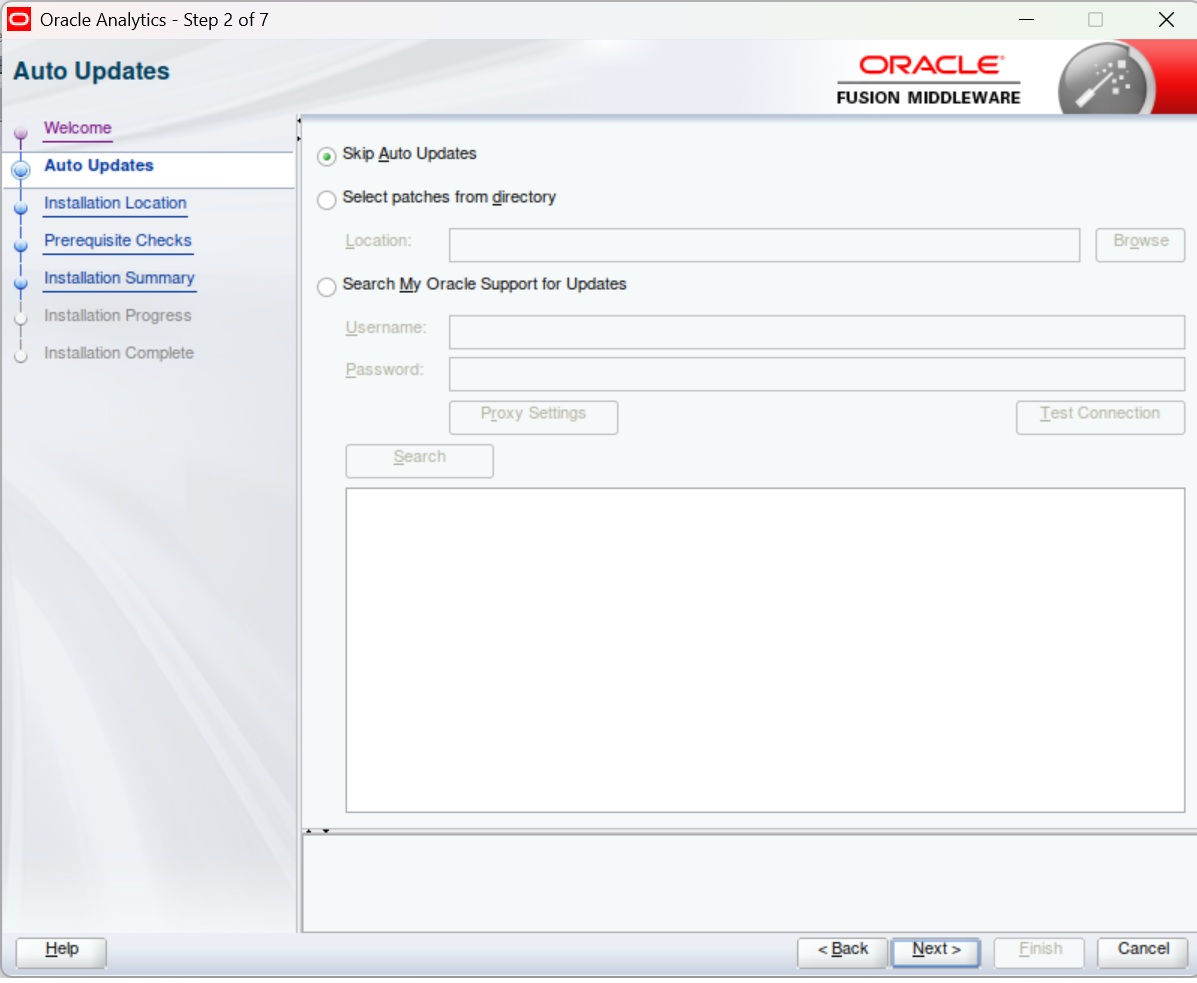Screen dimensions: 1197x983
Task: Jump to Installation Summary step
Action: pos(120,279)
